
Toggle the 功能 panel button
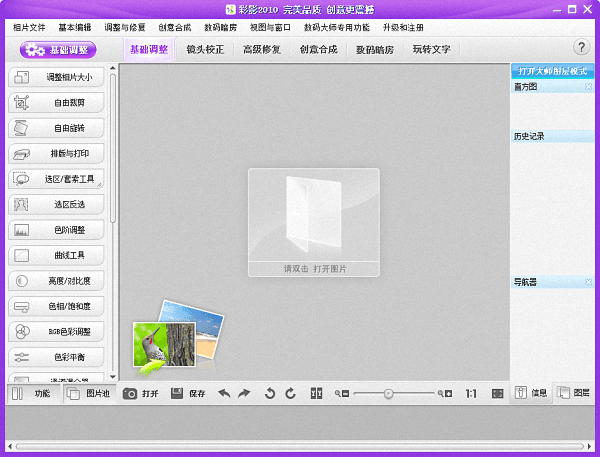click(31, 394)
